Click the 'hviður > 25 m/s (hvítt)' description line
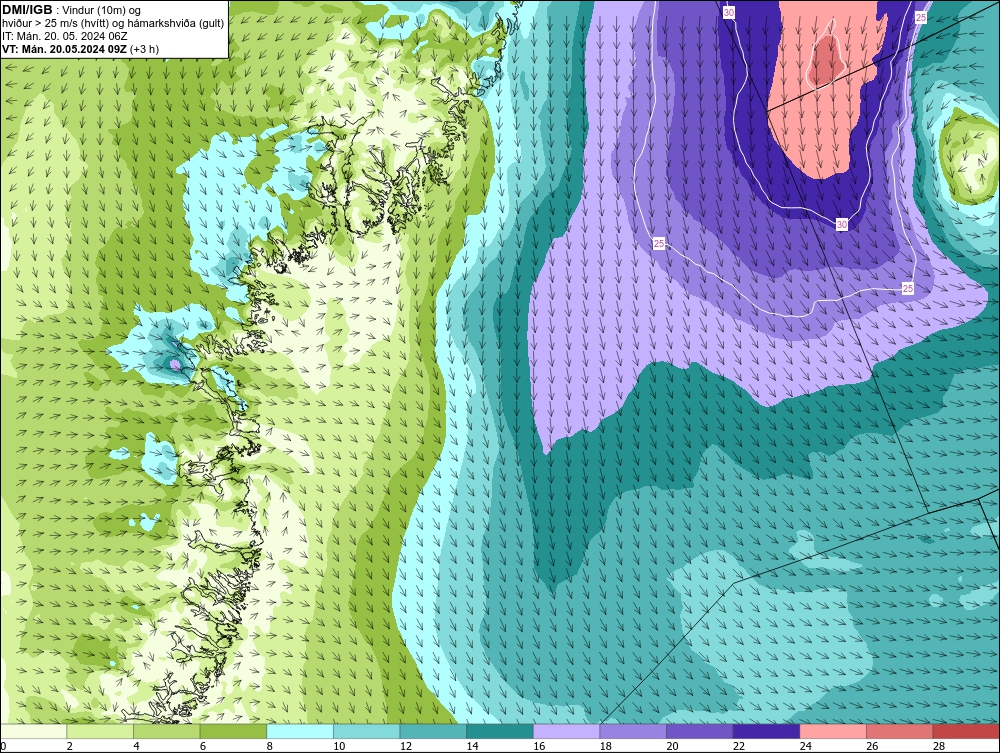 [x=114, y=24]
